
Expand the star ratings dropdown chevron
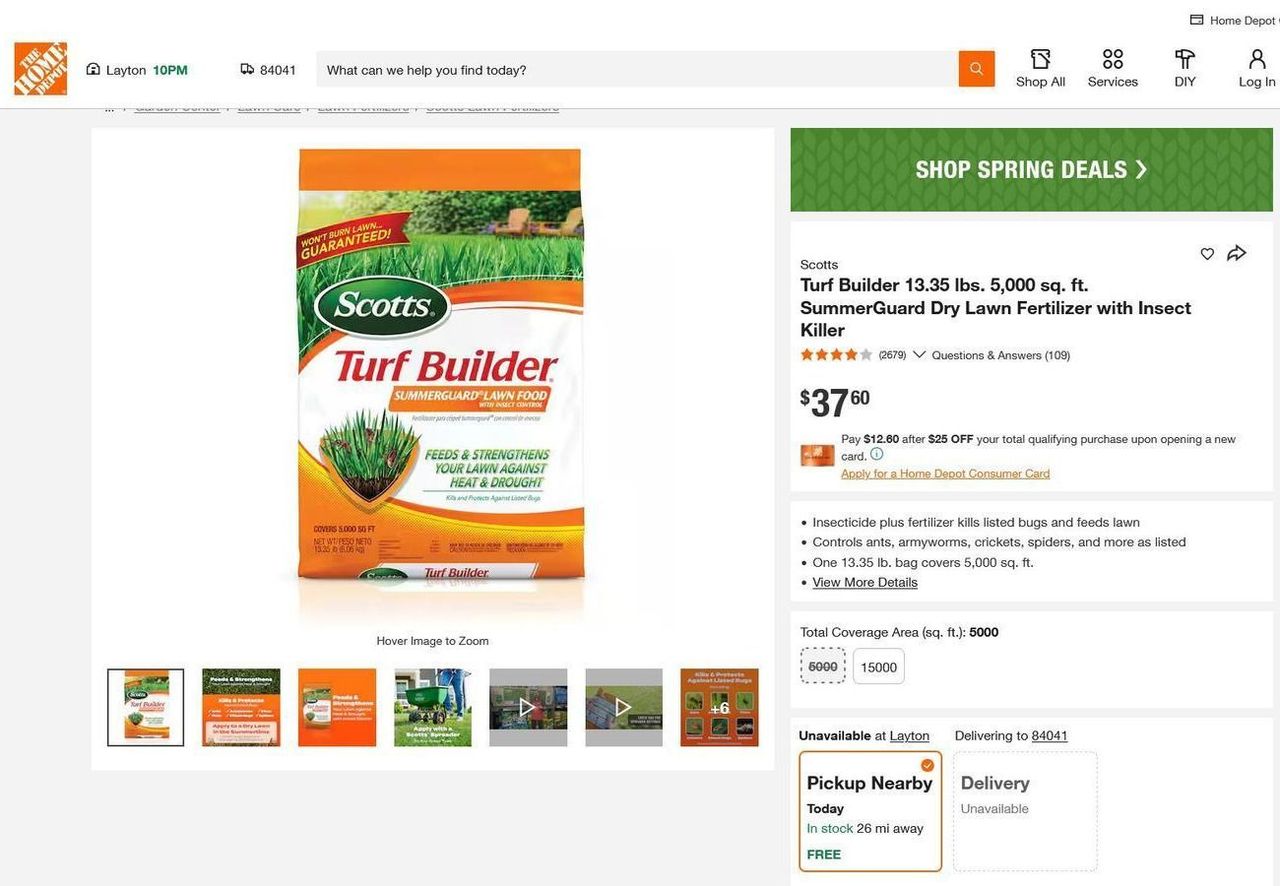(919, 355)
